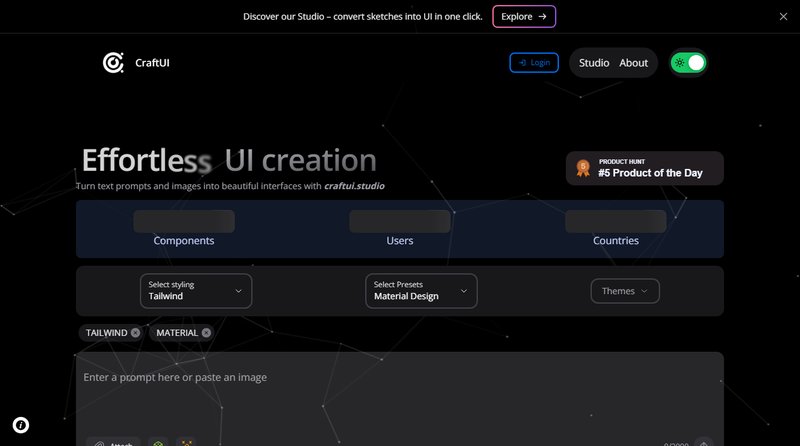Click the Explore button in banner
The height and width of the screenshot is (446, 800).
coord(524,16)
